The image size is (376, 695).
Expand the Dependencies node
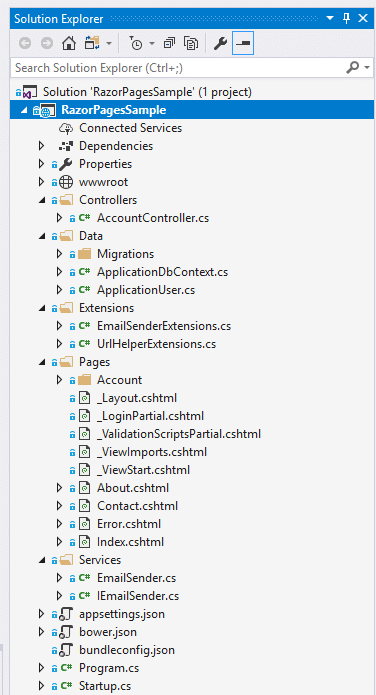pos(41,146)
